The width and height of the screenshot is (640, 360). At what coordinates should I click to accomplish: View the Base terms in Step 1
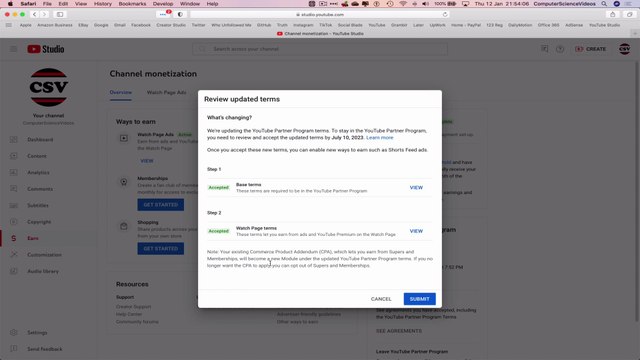[x=416, y=188]
